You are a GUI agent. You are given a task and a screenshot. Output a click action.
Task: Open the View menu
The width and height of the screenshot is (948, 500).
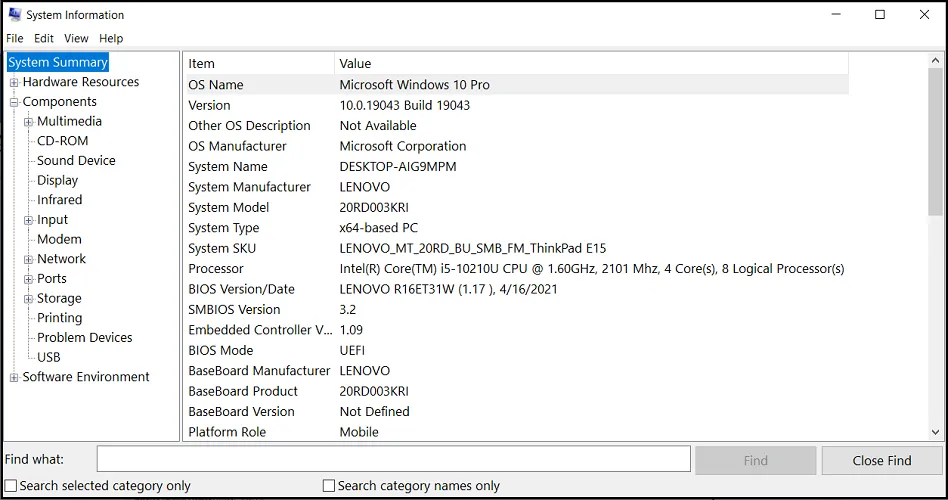[76, 38]
